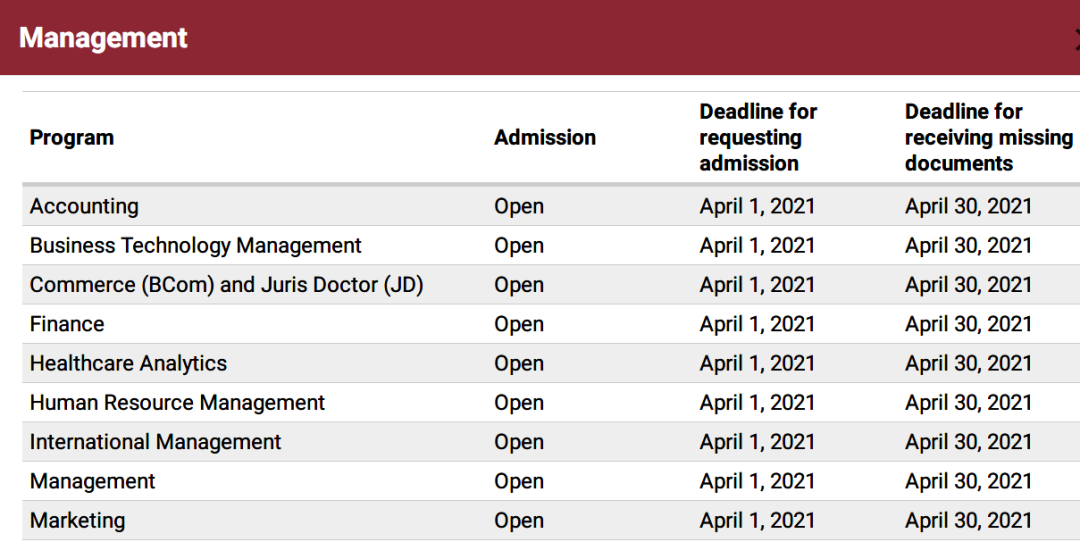Image resolution: width=1080 pixels, height=542 pixels.
Task: Click April 1, 2021 deadline for Finance
Action: click(757, 324)
